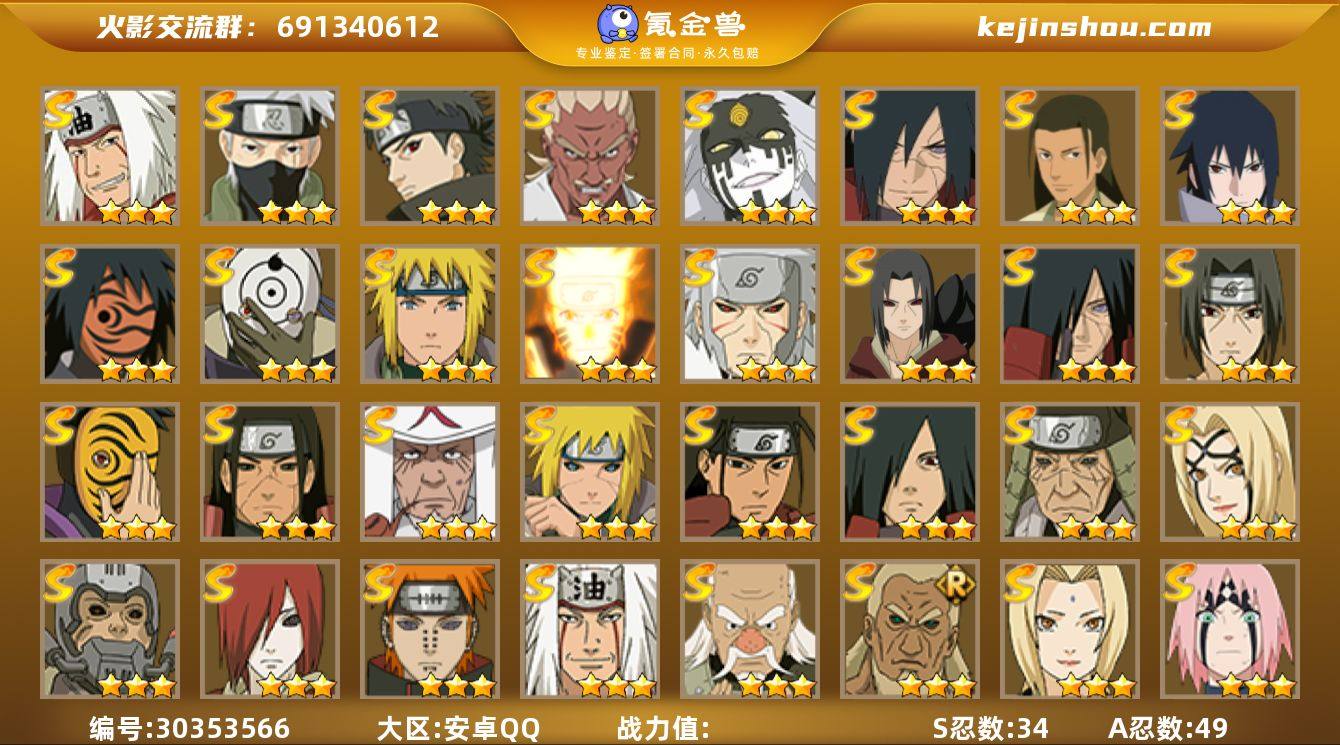The image size is (1340, 745).
Task: Click the A忍数:49 counter
Action: 1168,728
